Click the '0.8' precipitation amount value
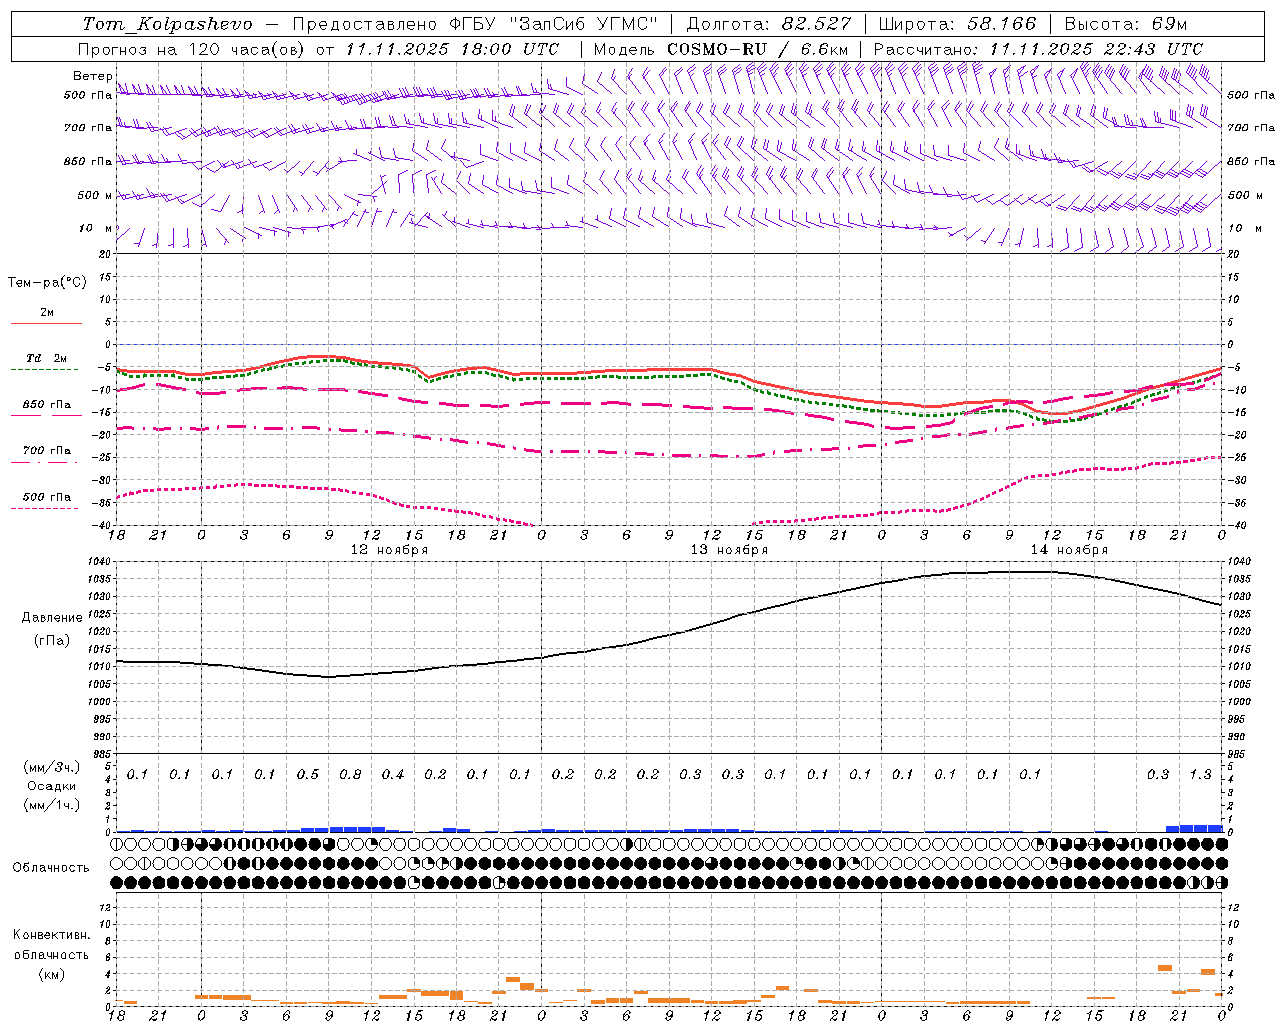Image resolution: width=1280 pixels, height=1024 pixels. (350, 775)
